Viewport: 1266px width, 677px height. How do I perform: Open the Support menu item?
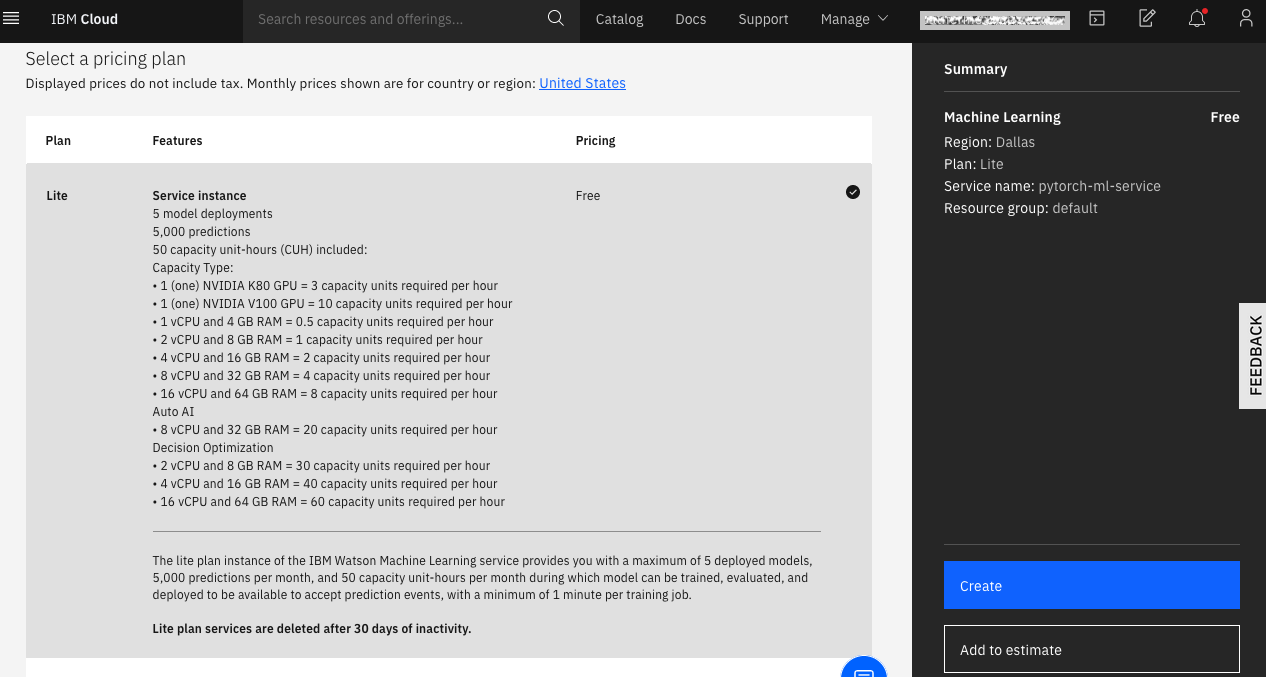click(763, 19)
